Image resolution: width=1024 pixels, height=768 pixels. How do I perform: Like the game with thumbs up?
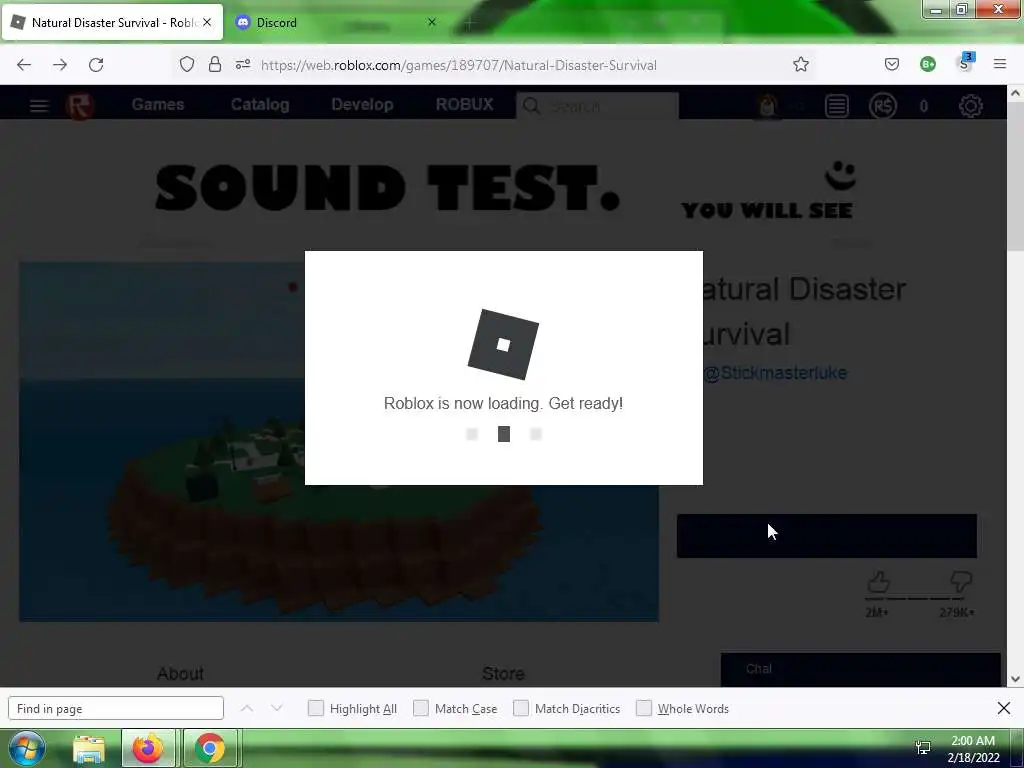pos(878,581)
